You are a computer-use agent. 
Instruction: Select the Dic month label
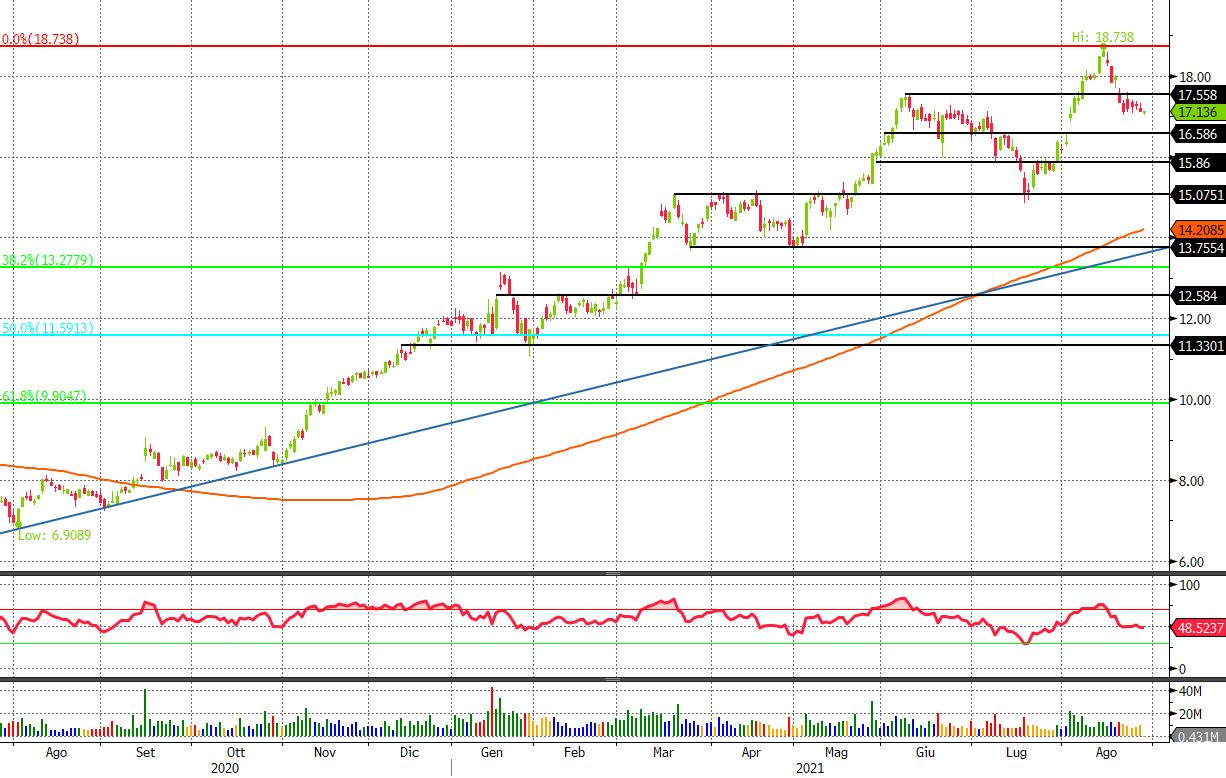coord(409,752)
